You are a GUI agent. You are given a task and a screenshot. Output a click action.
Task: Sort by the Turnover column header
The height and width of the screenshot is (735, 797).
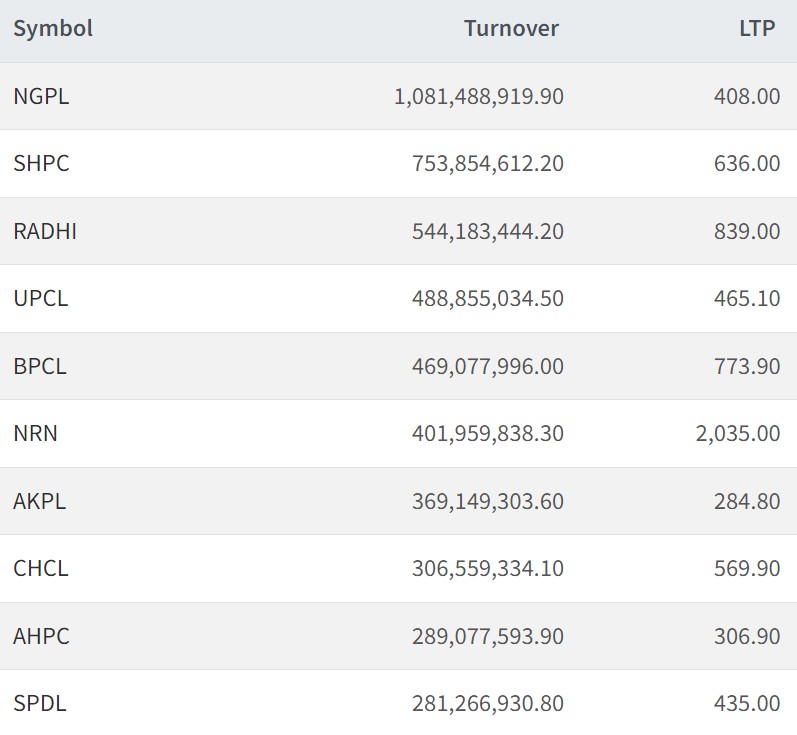pos(511,28)
